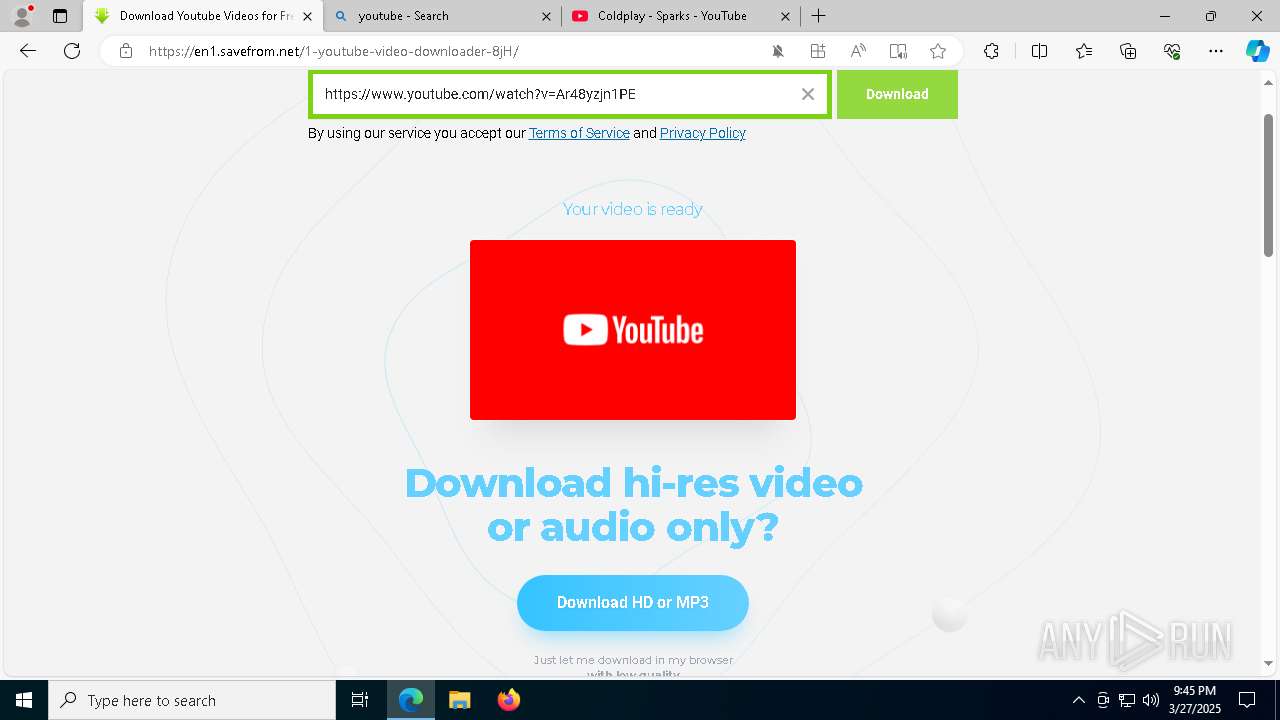Open the browser profile icon

22,16
